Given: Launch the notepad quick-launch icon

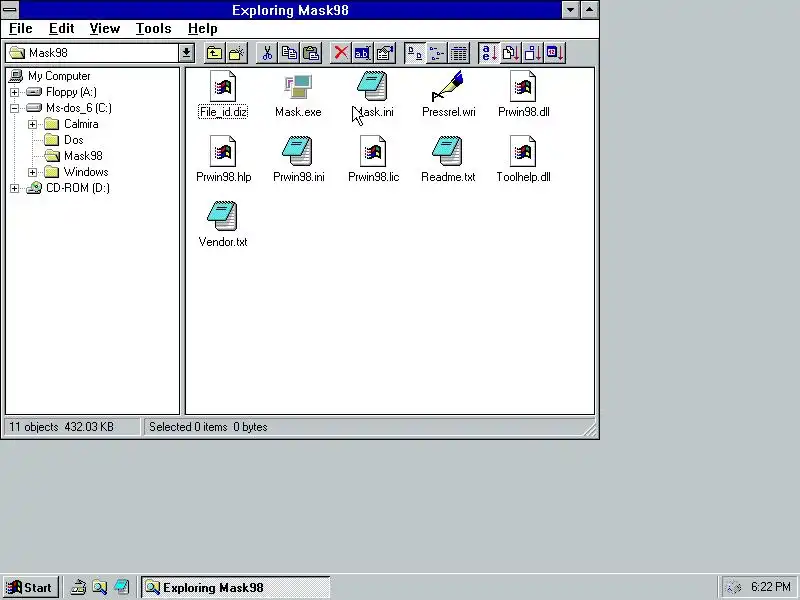Looking at the screenshot, I should pyautogui.click(x=121, y=588).
